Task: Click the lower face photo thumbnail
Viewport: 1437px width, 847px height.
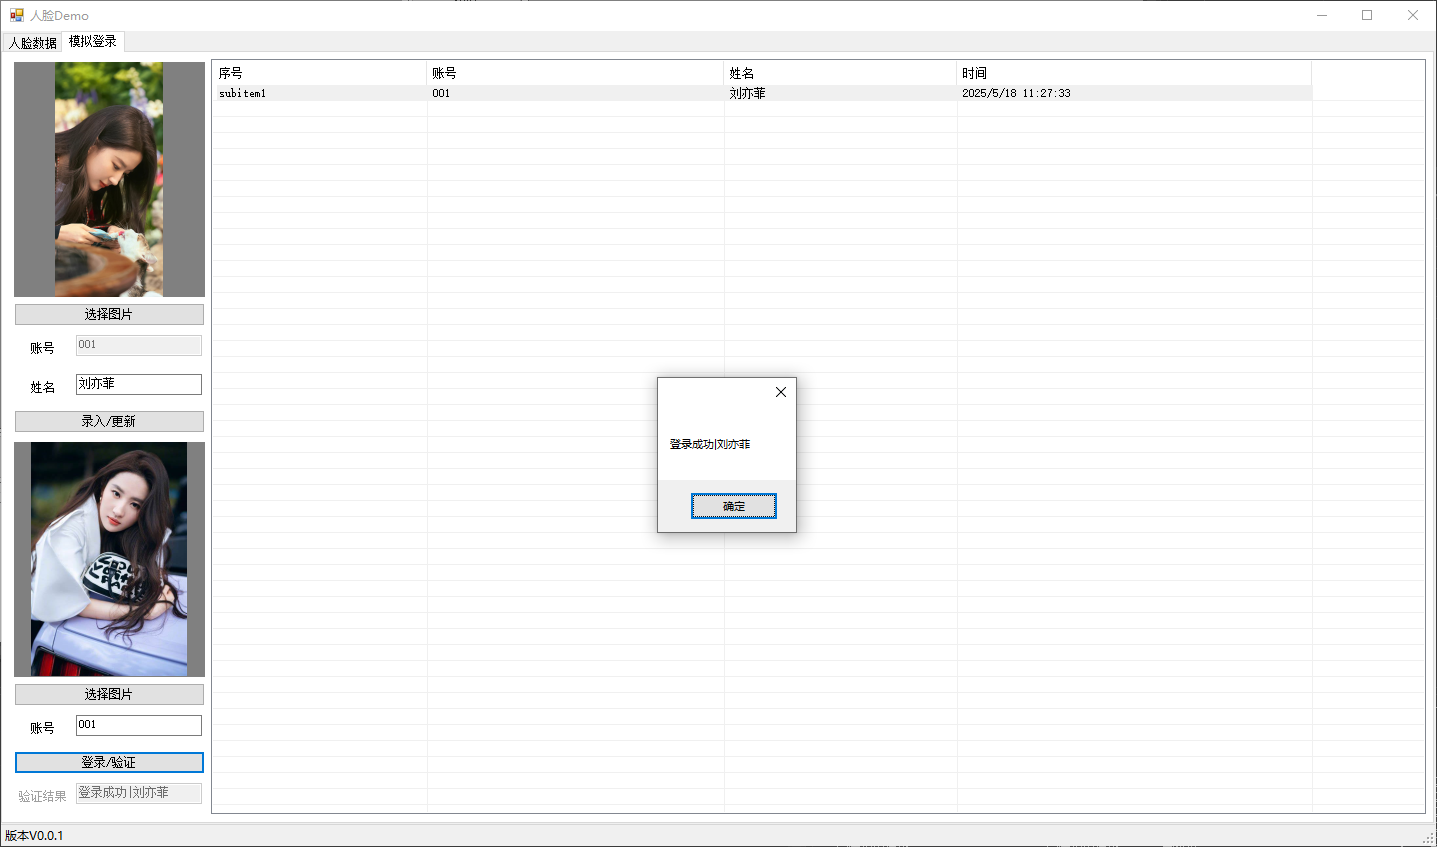Action: point(109,559)
